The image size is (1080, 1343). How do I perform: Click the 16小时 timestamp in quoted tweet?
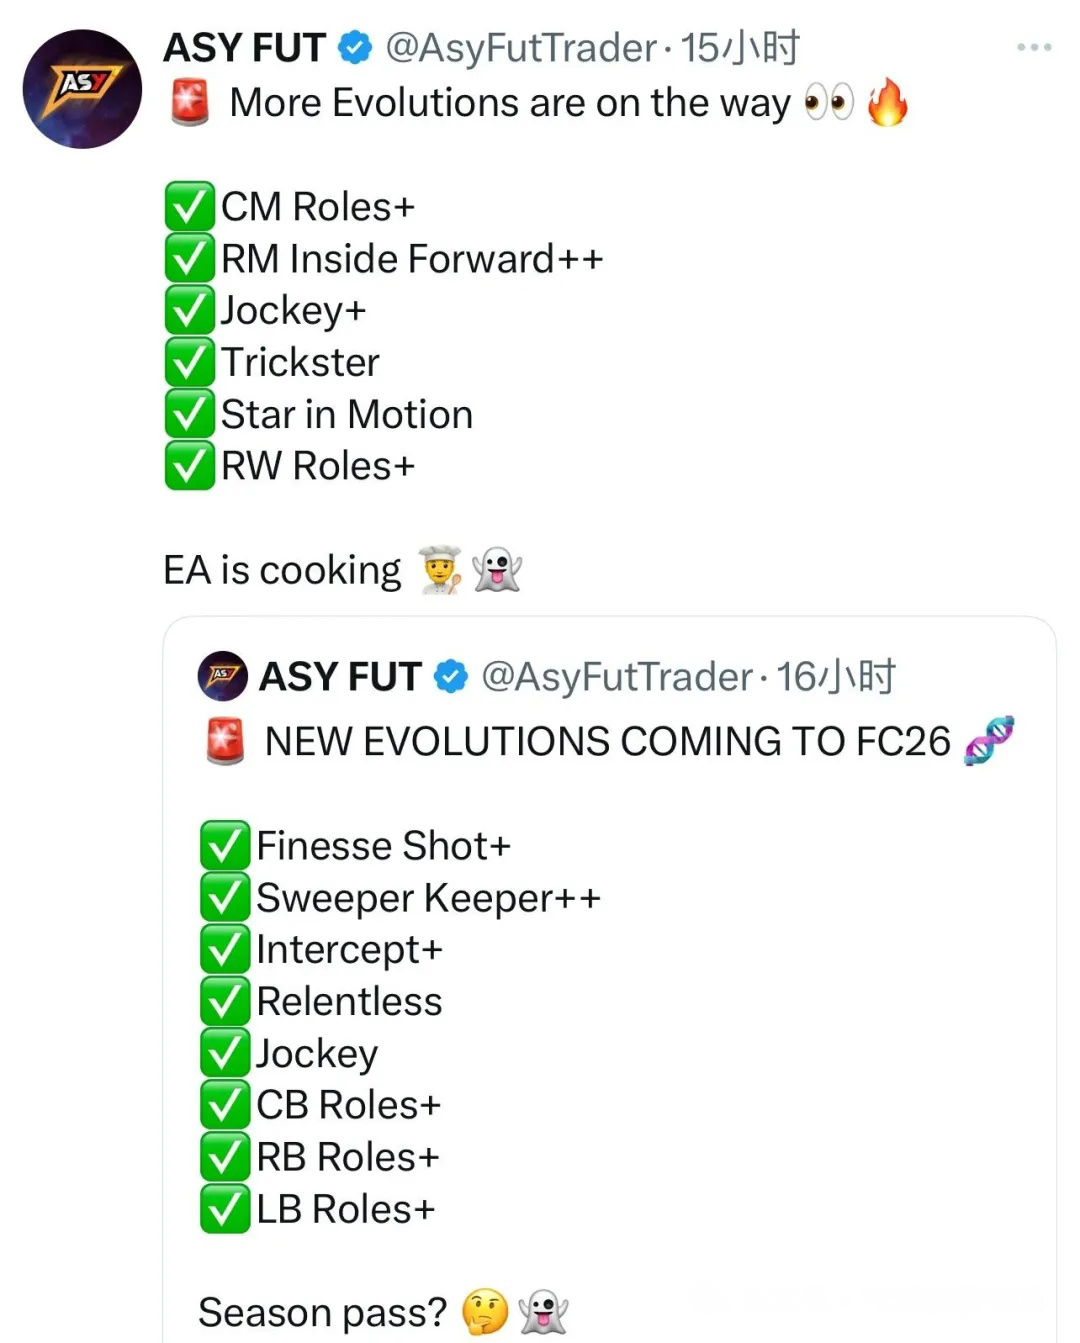[x=836, y=677]
